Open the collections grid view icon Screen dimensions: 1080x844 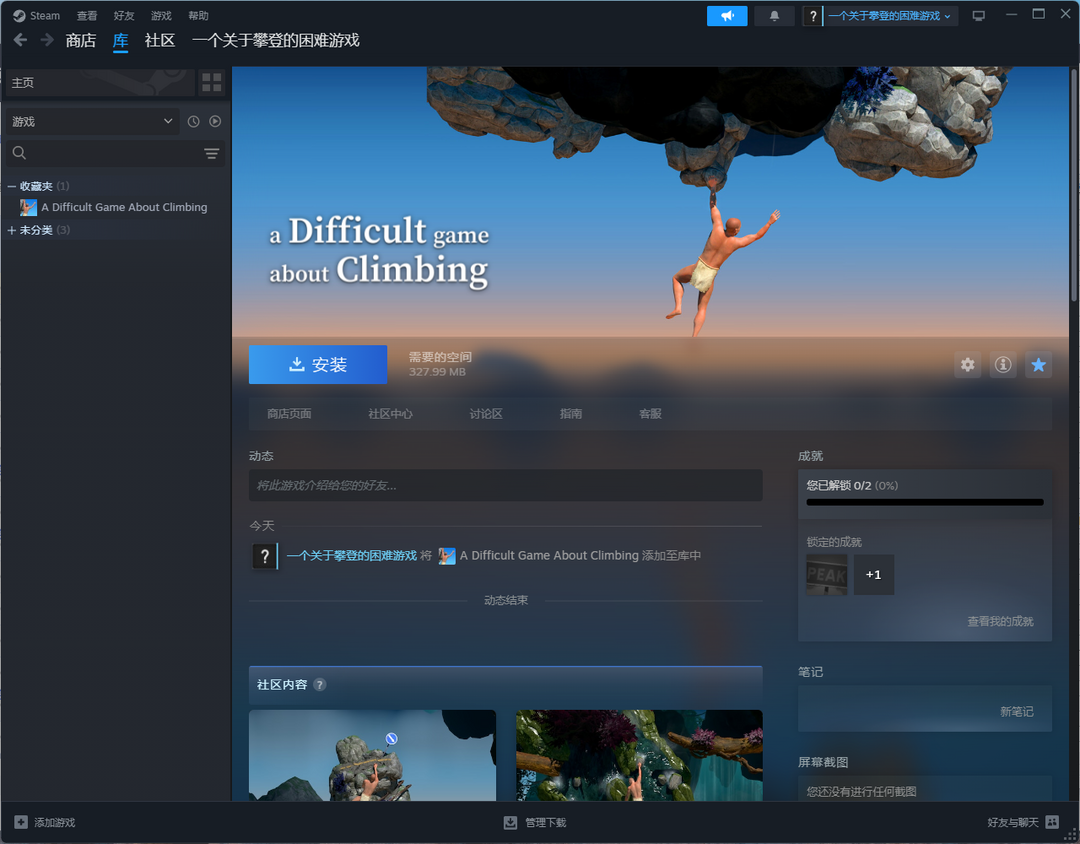coord(211,83)
